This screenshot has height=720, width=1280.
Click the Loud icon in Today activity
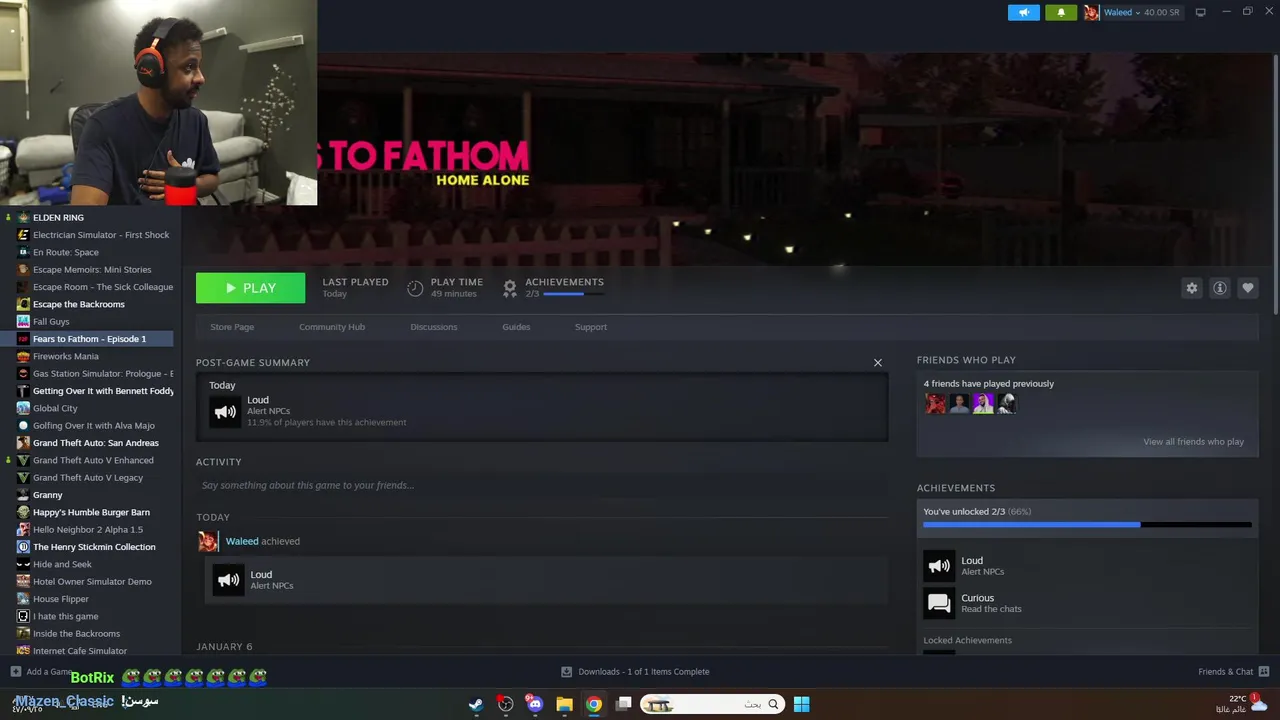click(x=228, y=580)
